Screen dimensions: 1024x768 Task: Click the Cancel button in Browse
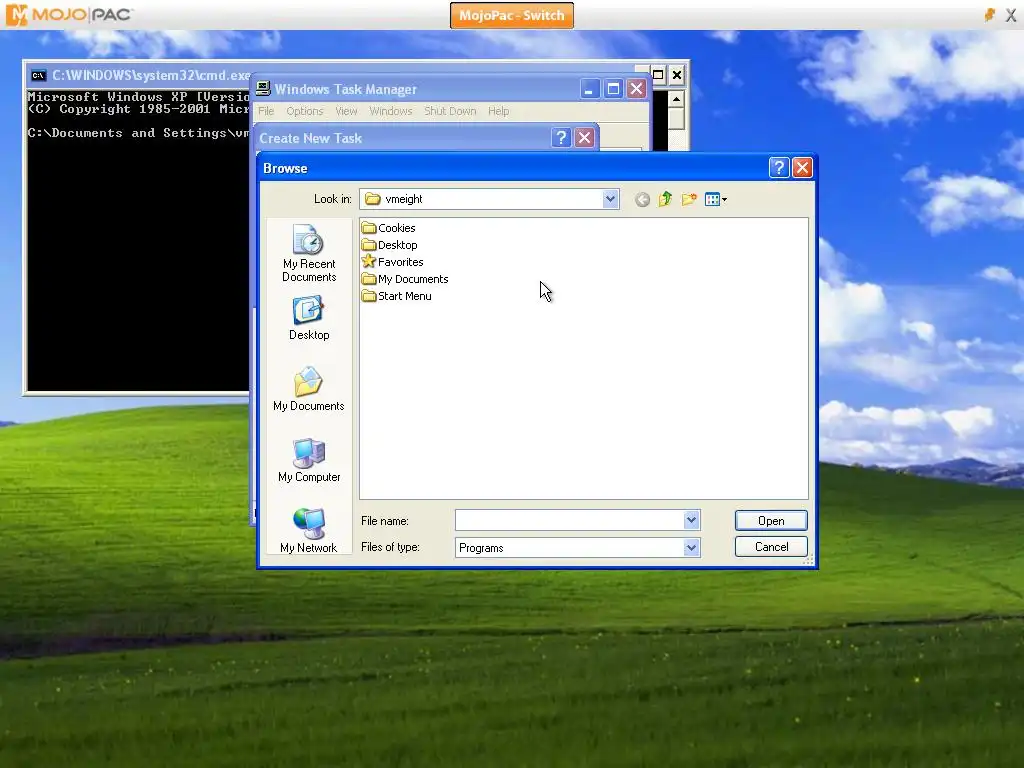771,547
